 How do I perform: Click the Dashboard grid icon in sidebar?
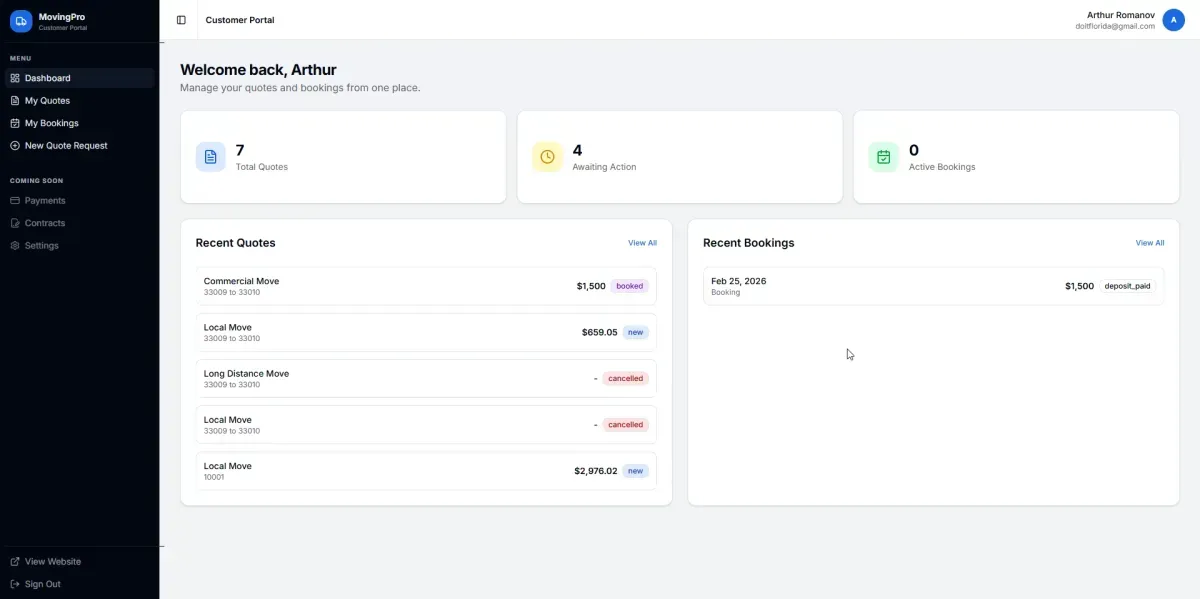(15, 78)
